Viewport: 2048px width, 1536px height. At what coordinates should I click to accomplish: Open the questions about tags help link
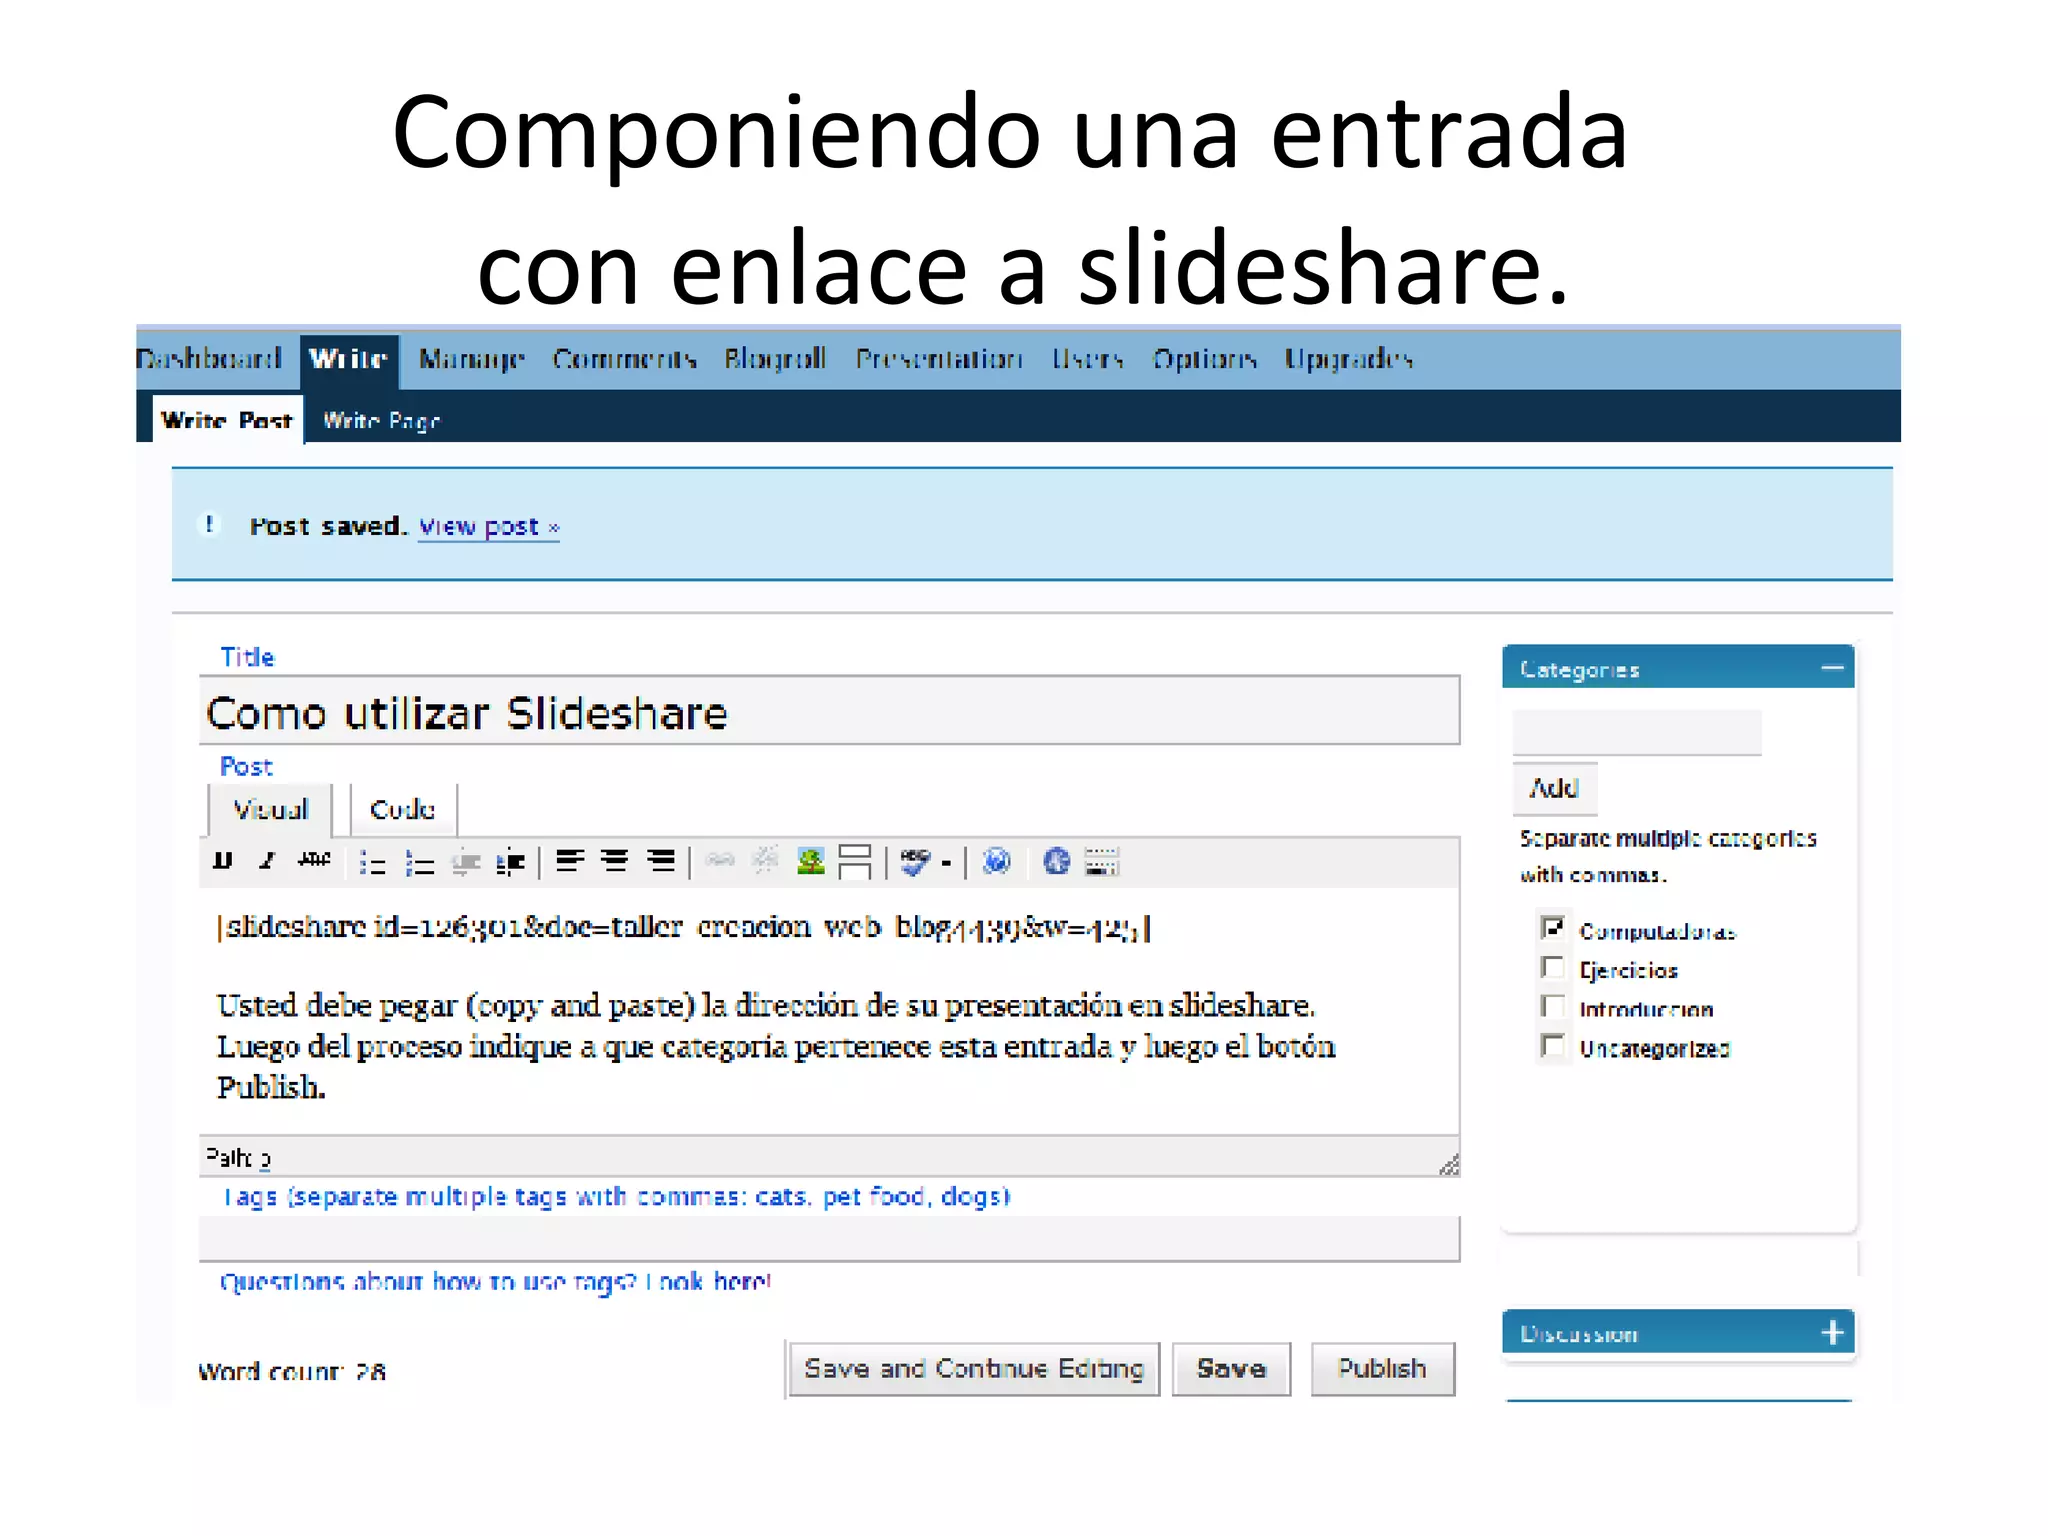click(495, 1281)
